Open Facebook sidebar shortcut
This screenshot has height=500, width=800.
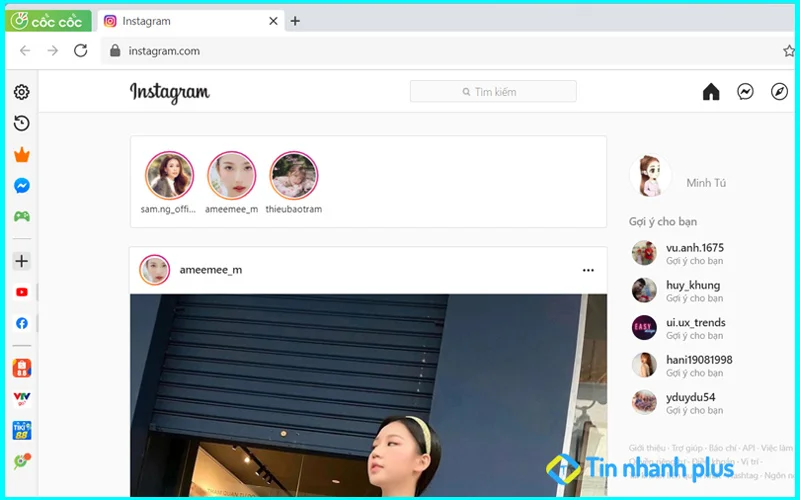coord(21,323)
